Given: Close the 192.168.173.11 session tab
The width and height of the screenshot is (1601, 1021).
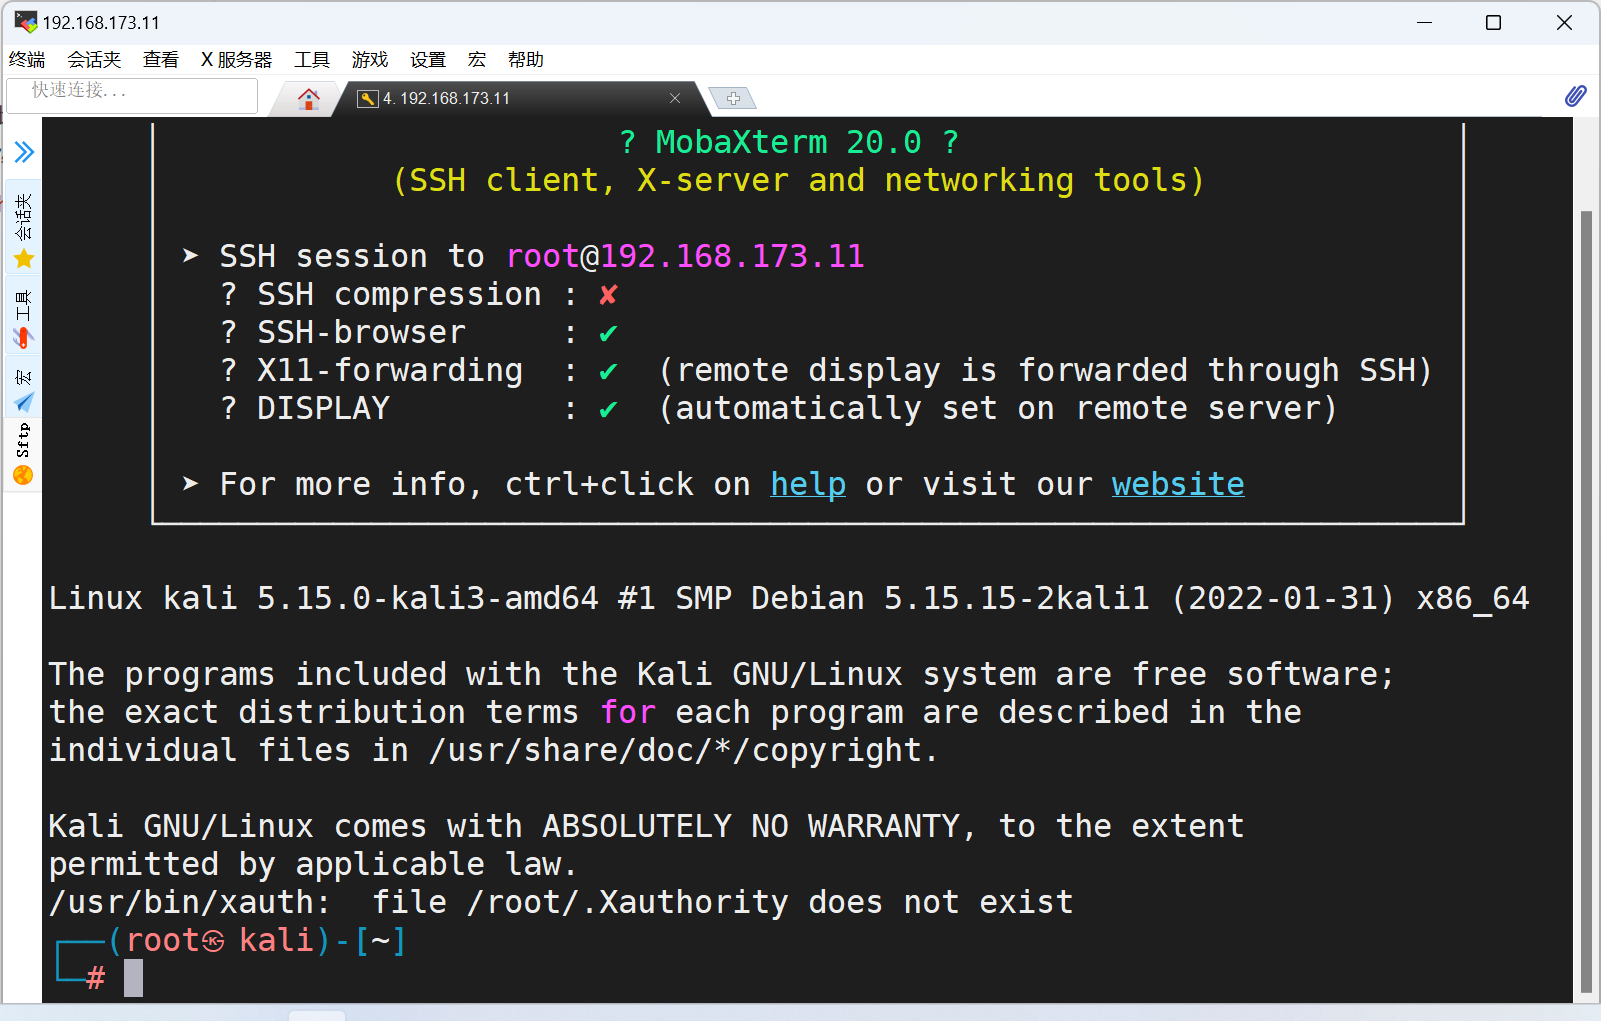Looking at the screenshot, I should [x=675, y=98].
